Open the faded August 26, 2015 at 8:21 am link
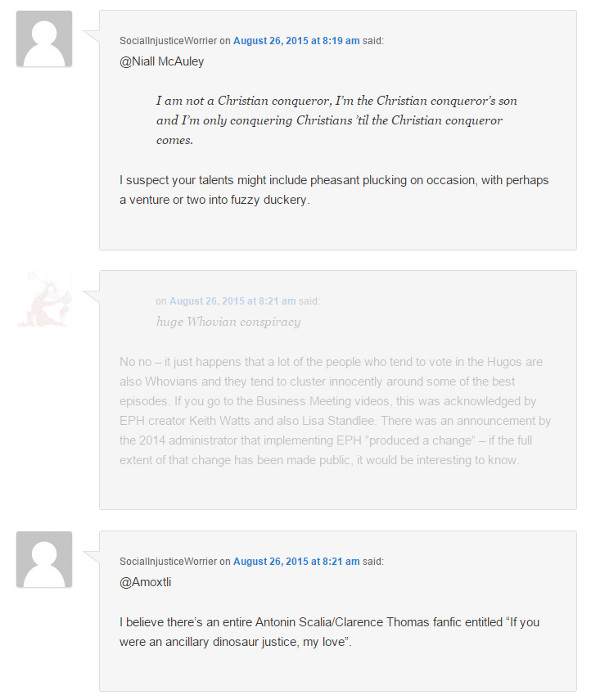Image resolution: width=600 pixels, height=700 pixels. click(x=232, y=301)
